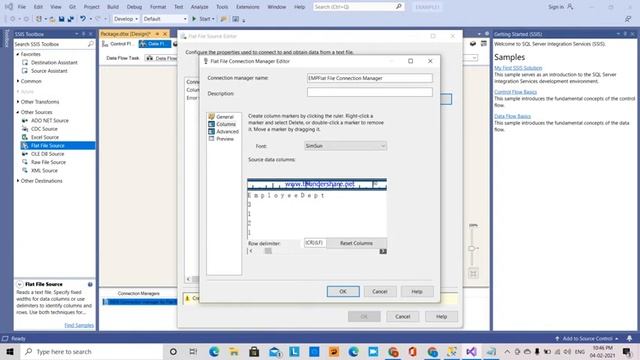Open the Font dropdown showing SimSun
Screen dimensions: 640x360
345,146
